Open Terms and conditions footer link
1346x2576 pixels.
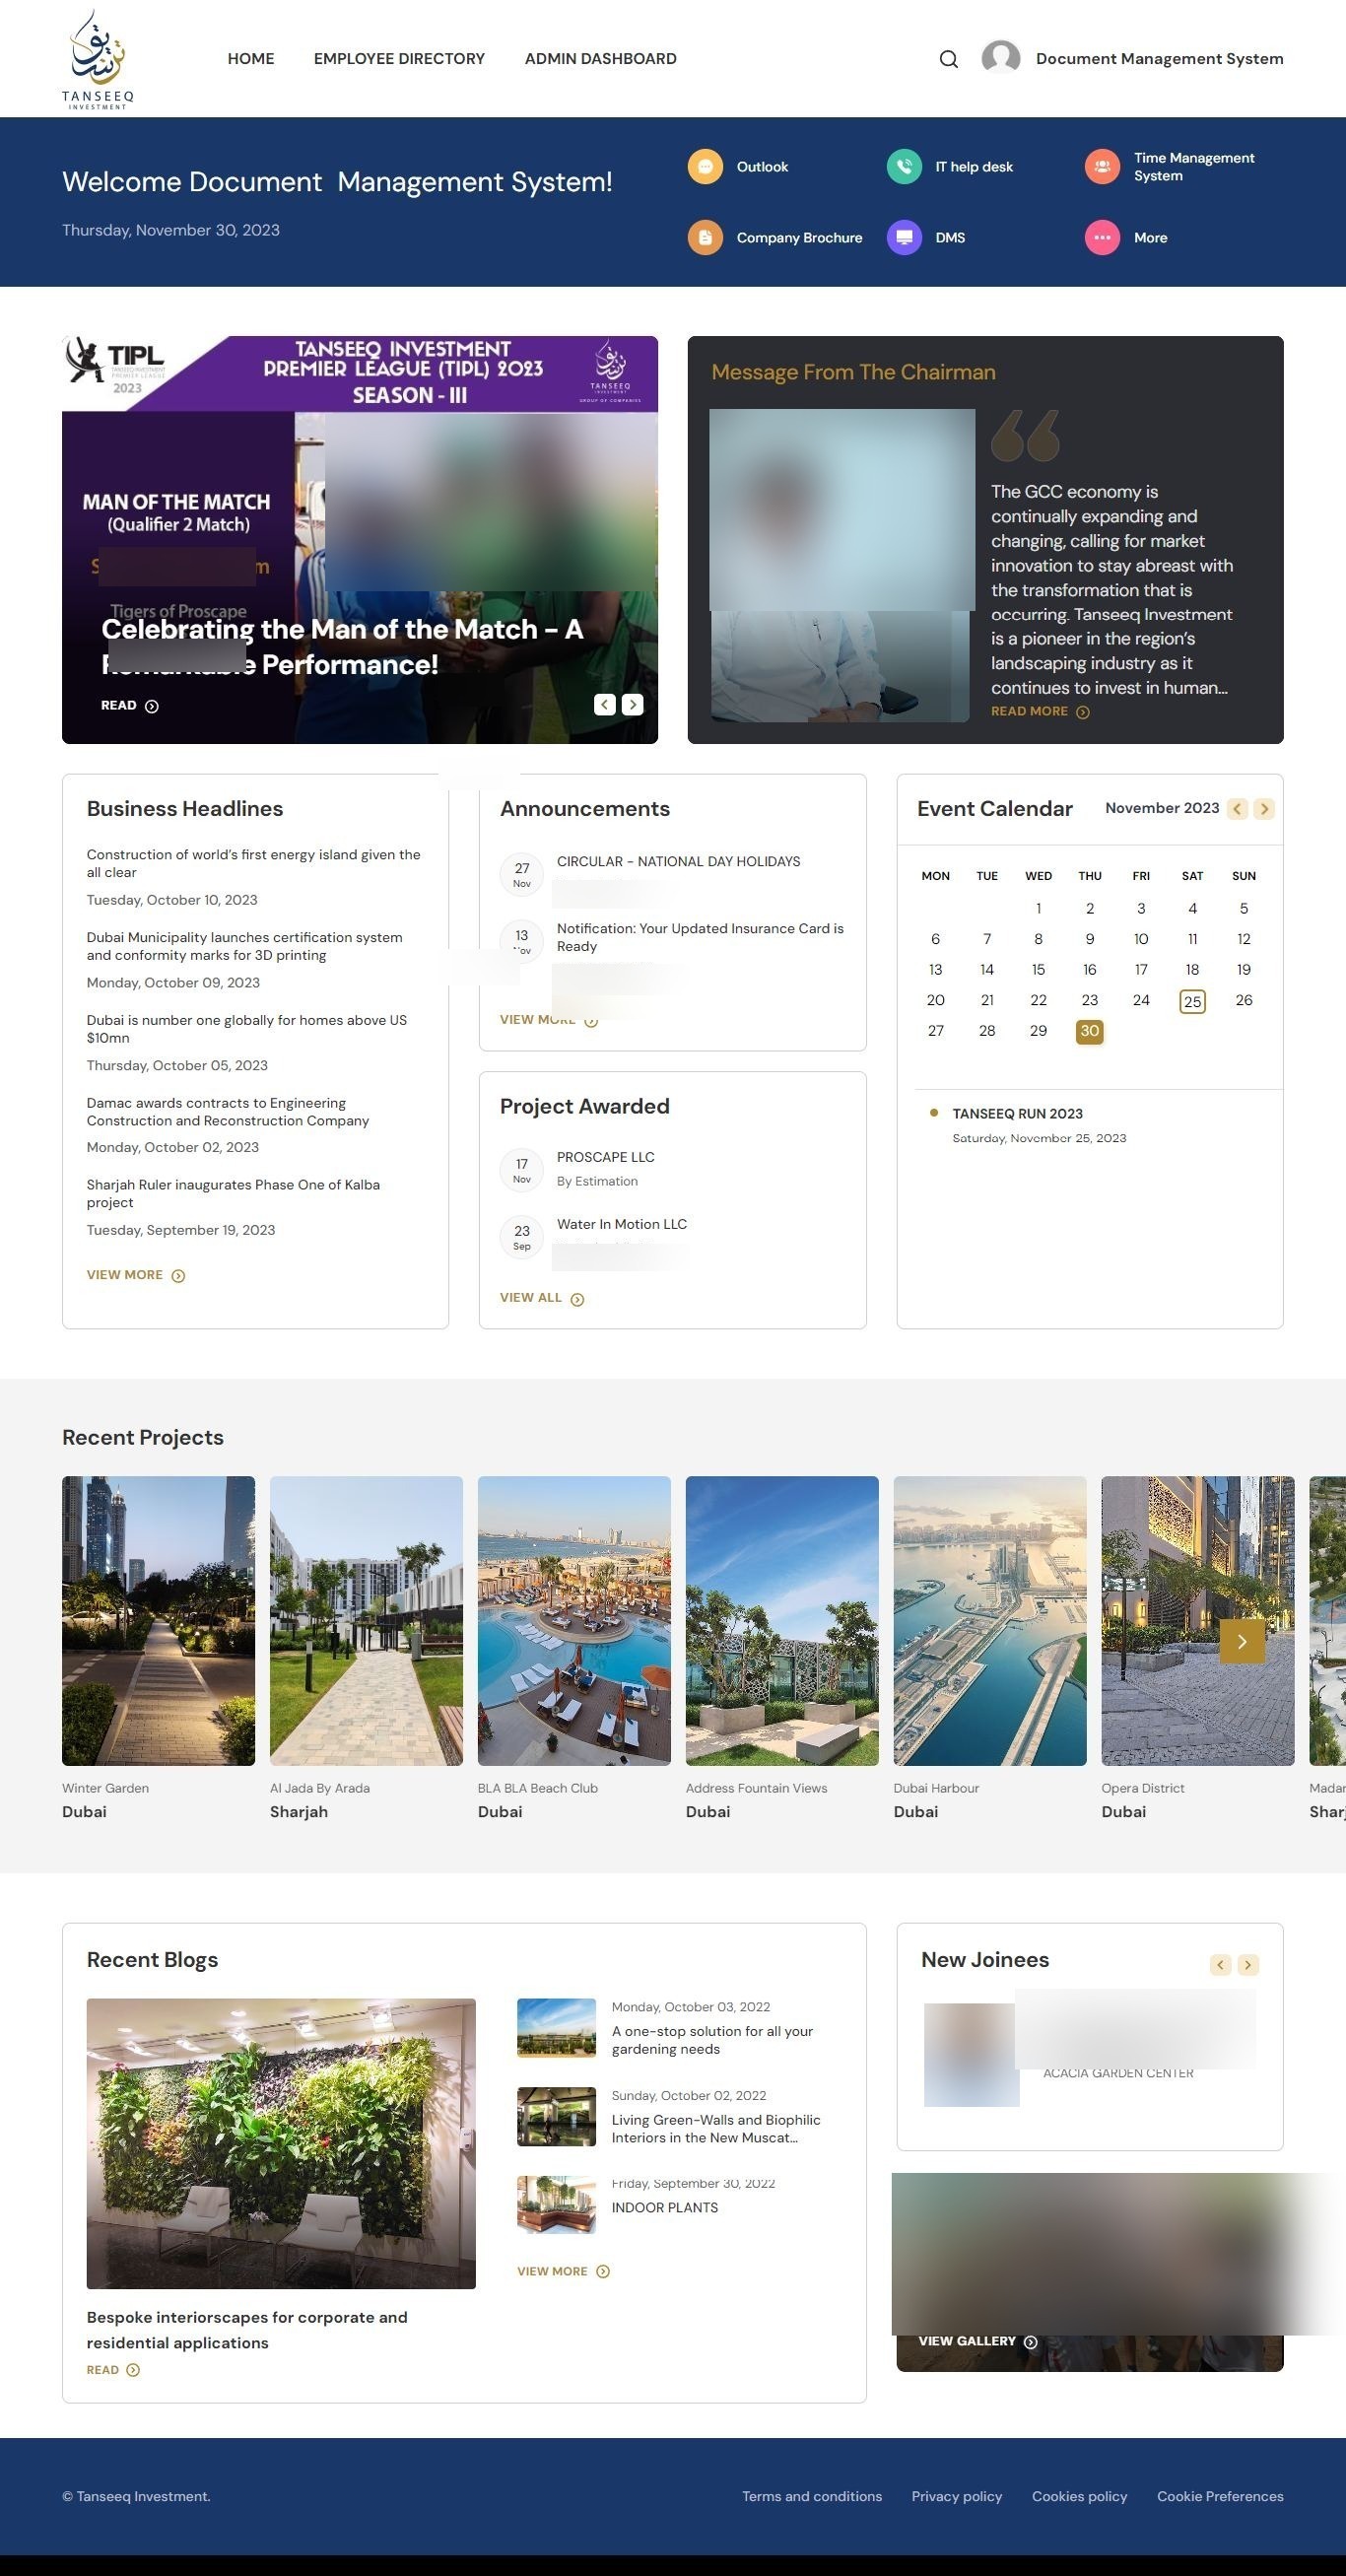pos(812,2496)
